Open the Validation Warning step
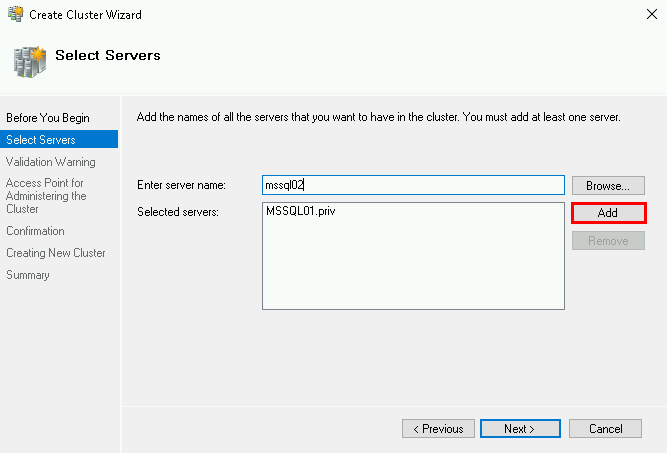Viewport: 667px width, 453px height. [x=51, y=162]
